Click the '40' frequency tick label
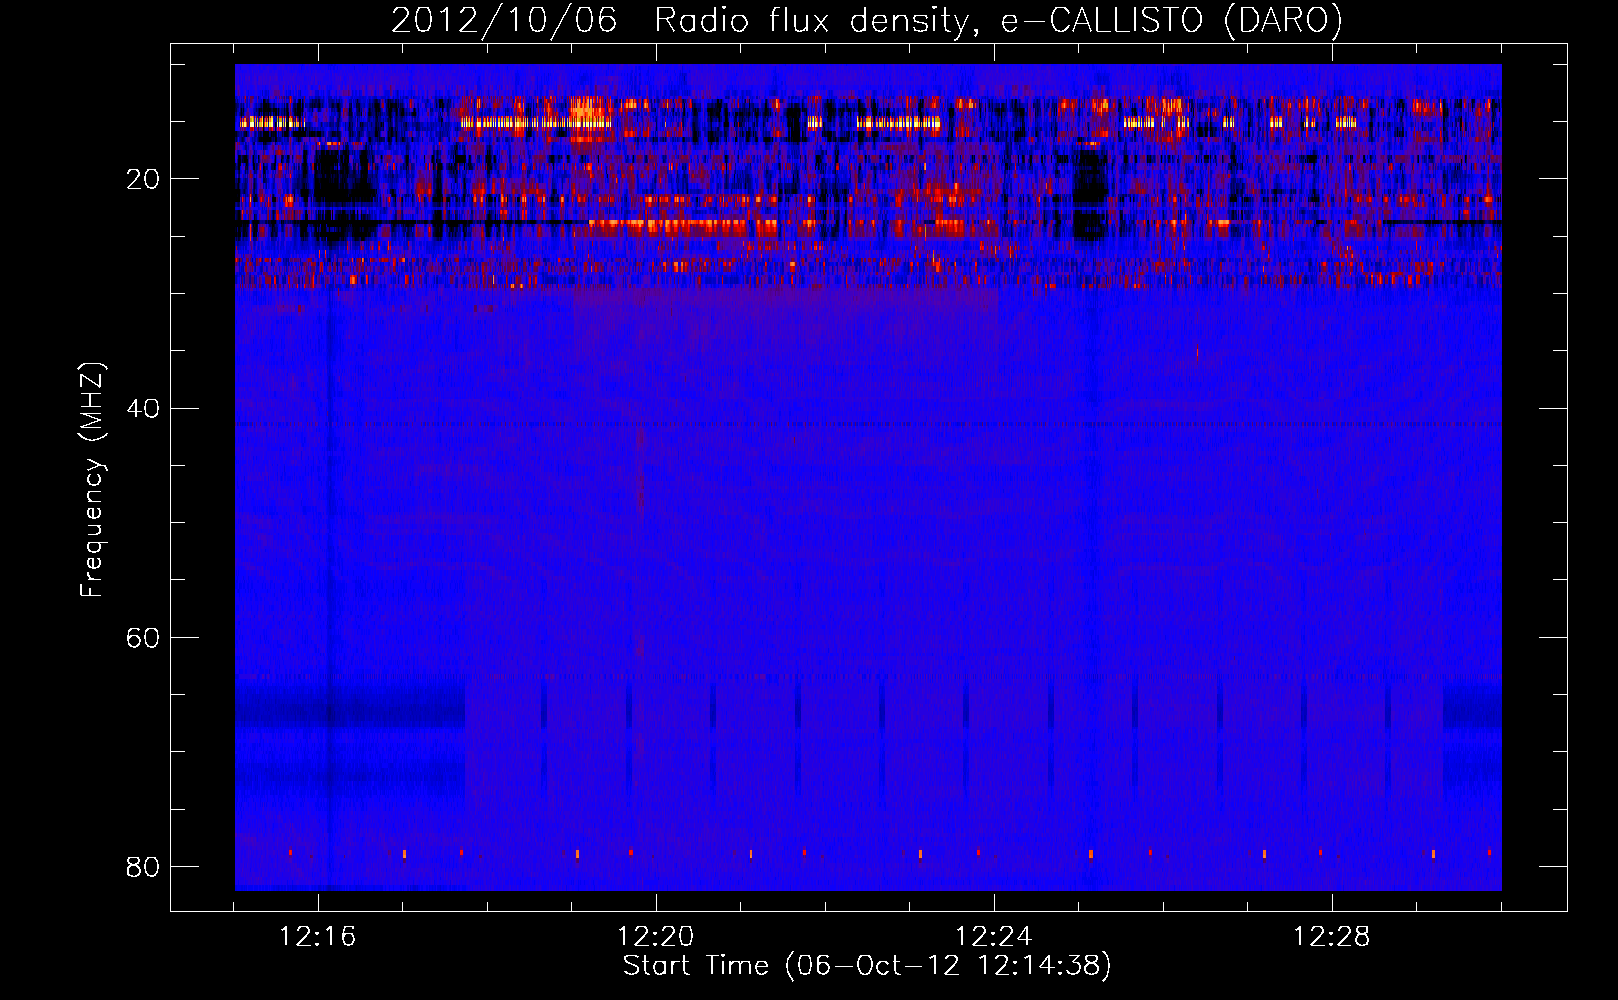This screenshot has height=1000, width=1618. point(143,409)
